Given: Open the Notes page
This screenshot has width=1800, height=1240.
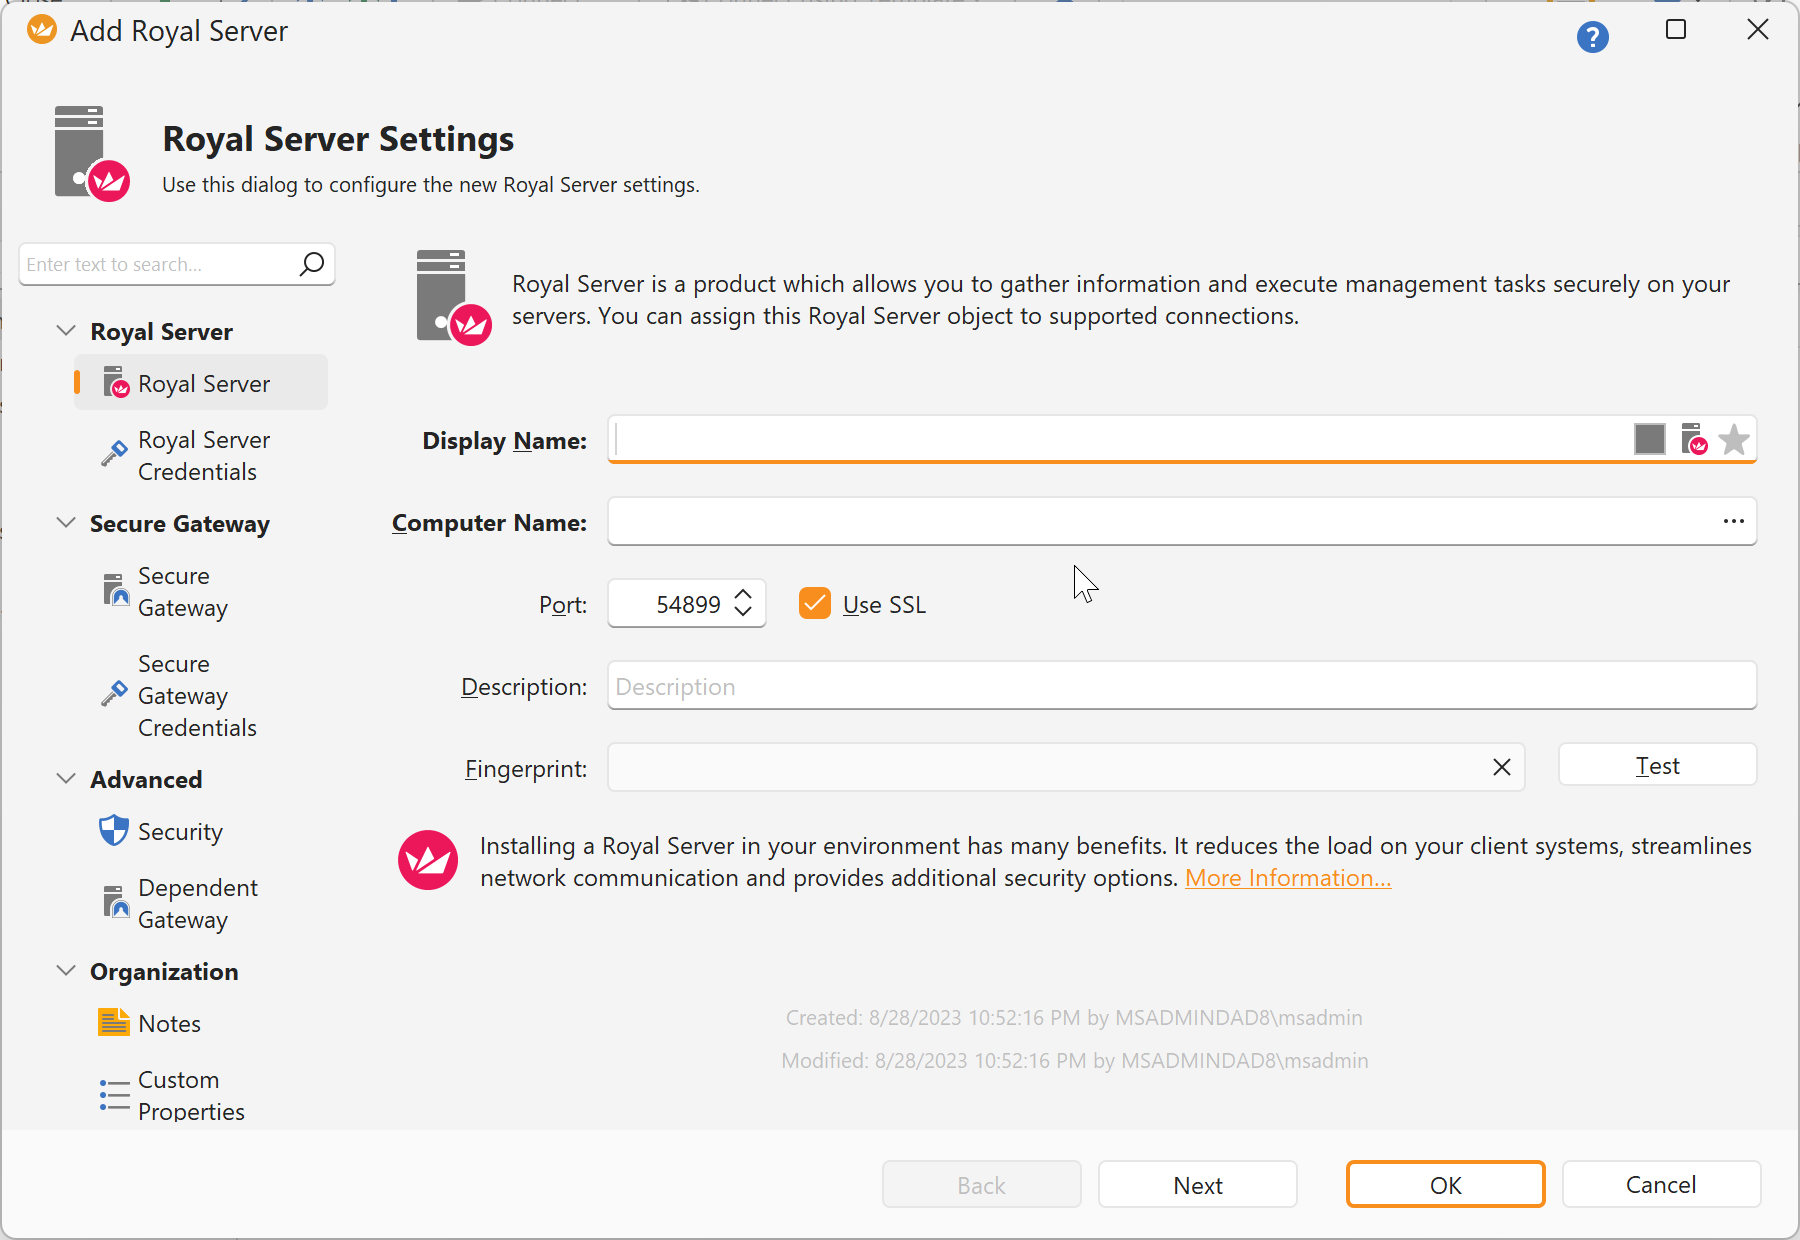Looking at the screenshot, I should (x=201, y=1024).
